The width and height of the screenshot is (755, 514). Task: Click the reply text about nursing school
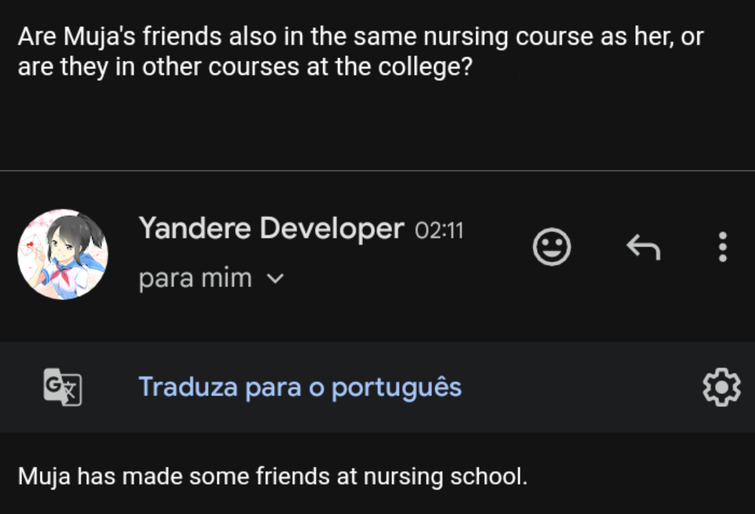pos(273,476)
